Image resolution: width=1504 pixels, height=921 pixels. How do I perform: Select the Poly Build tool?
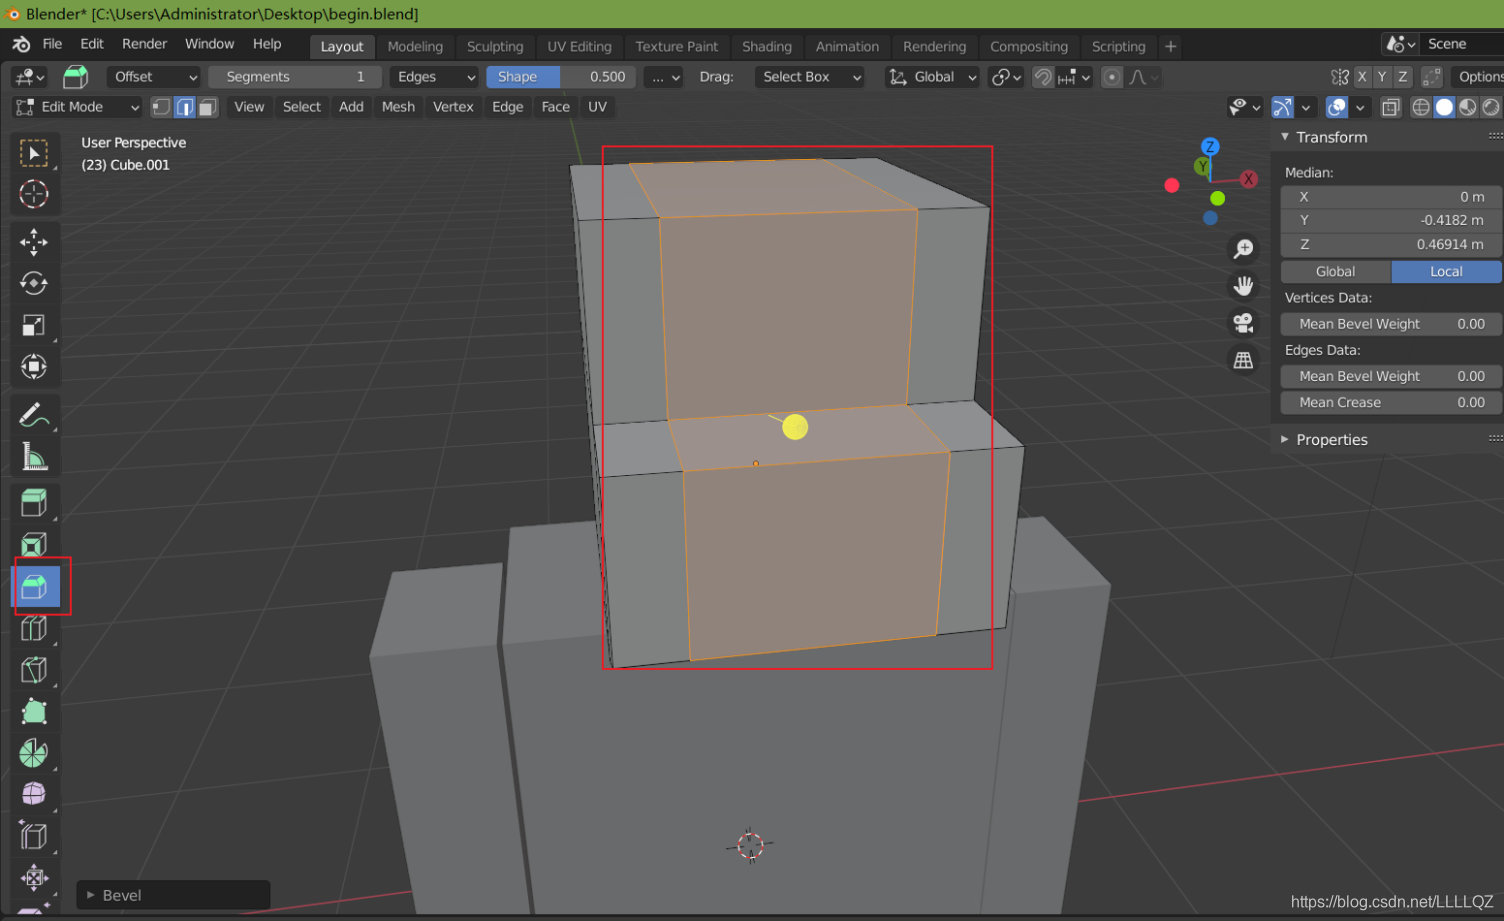click(x=34, y=711)
